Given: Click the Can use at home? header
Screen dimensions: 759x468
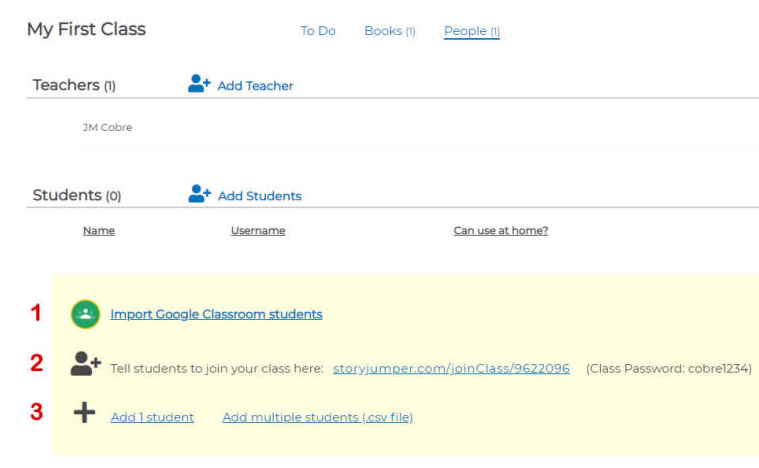Looking at the screenshot, I should pos(500,231).
